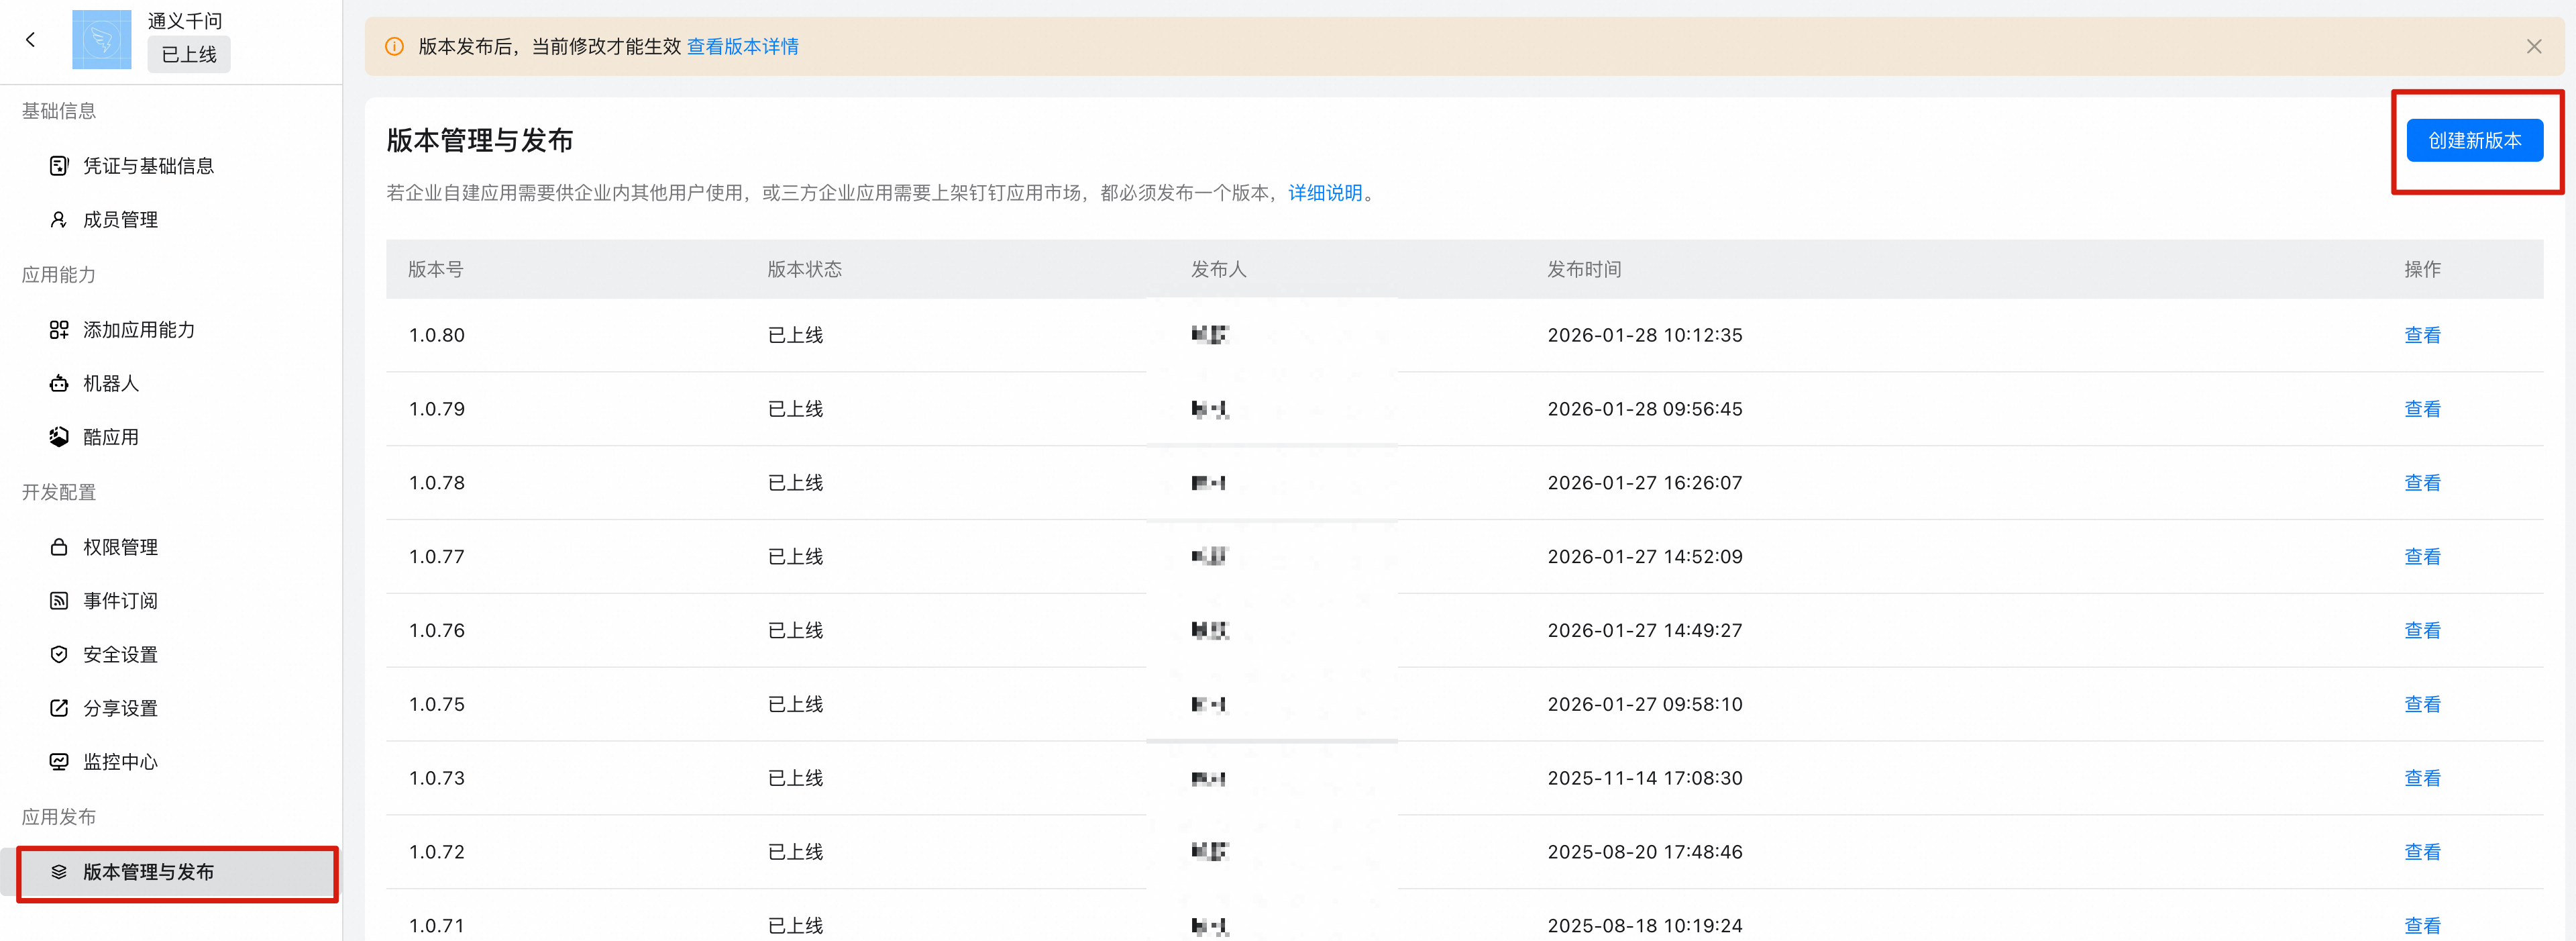Screen dimensions: 2576x941
Task: Click the lock icon for 权限管理
Action: tap(59, 547)
